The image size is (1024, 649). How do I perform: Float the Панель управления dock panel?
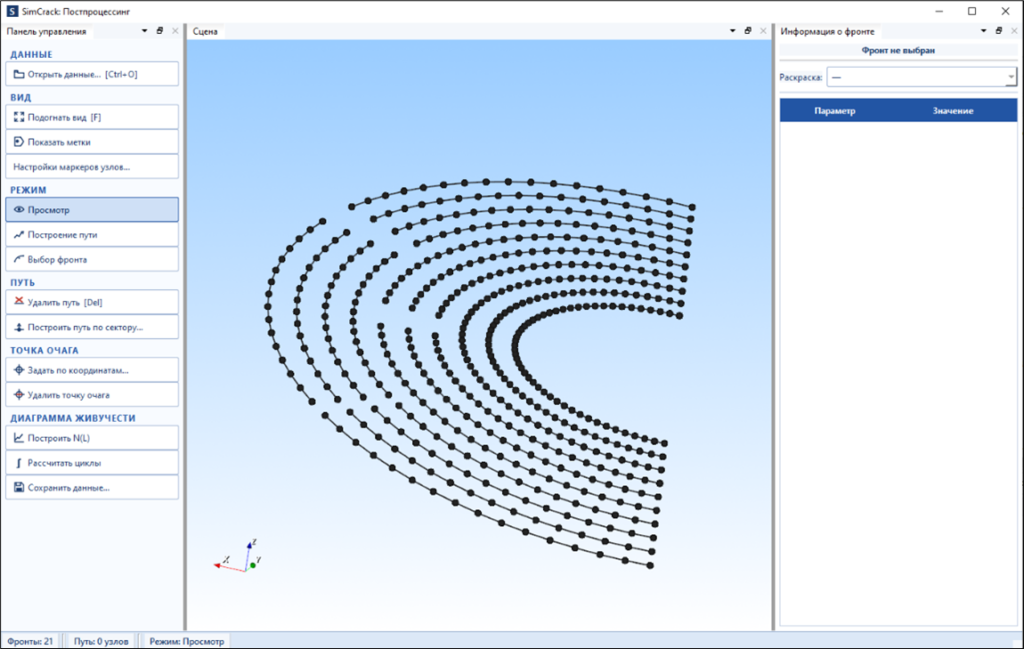159,31
